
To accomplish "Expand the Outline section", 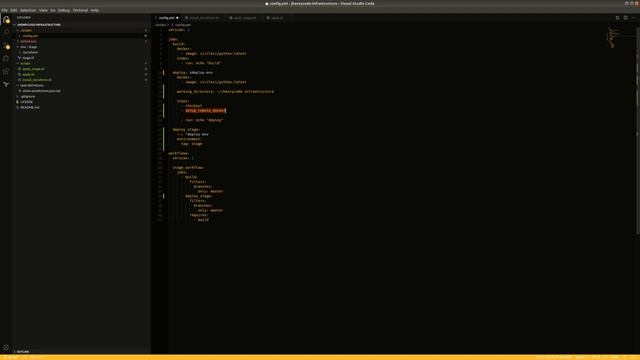I will click(82, 351).
